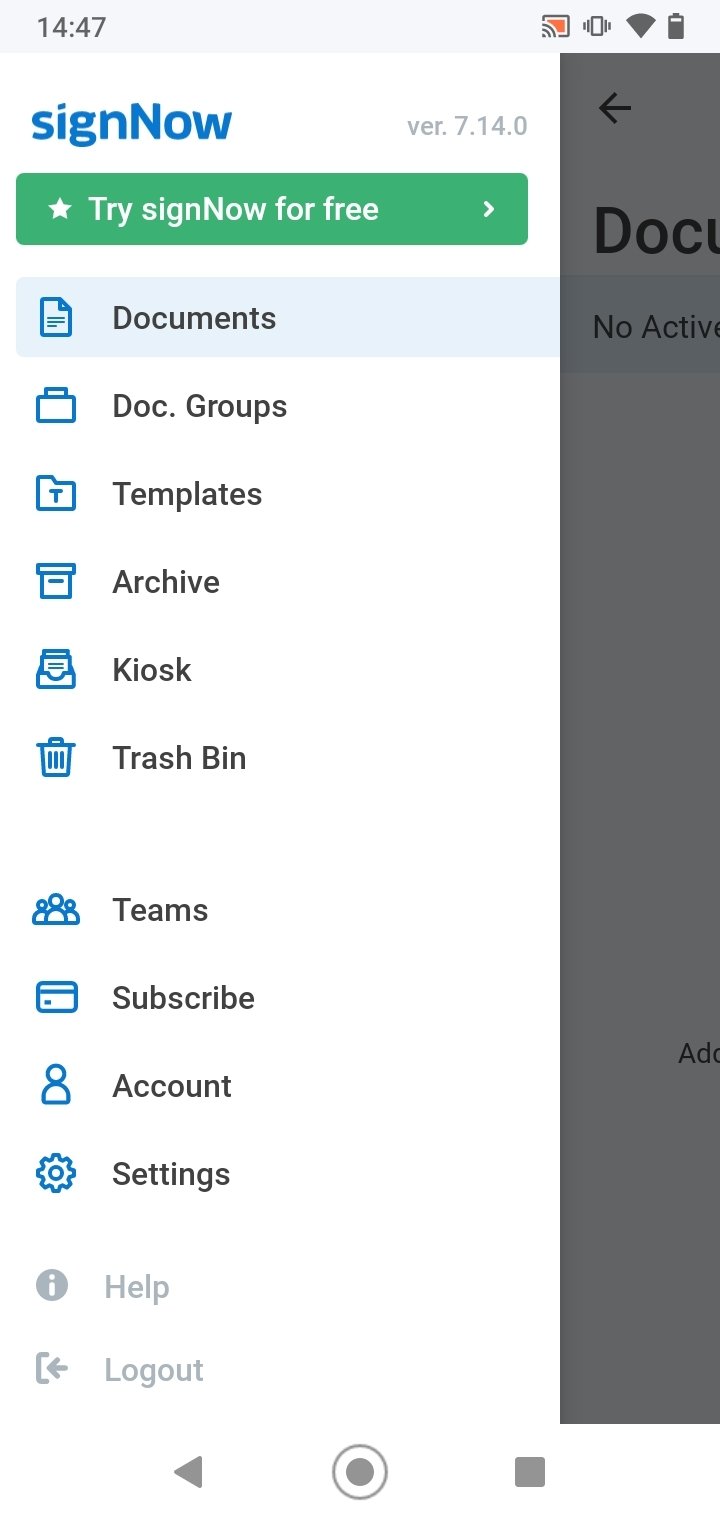
Task: Click the Doc. Groups briefcase icon
Action: tap(56, 406)
